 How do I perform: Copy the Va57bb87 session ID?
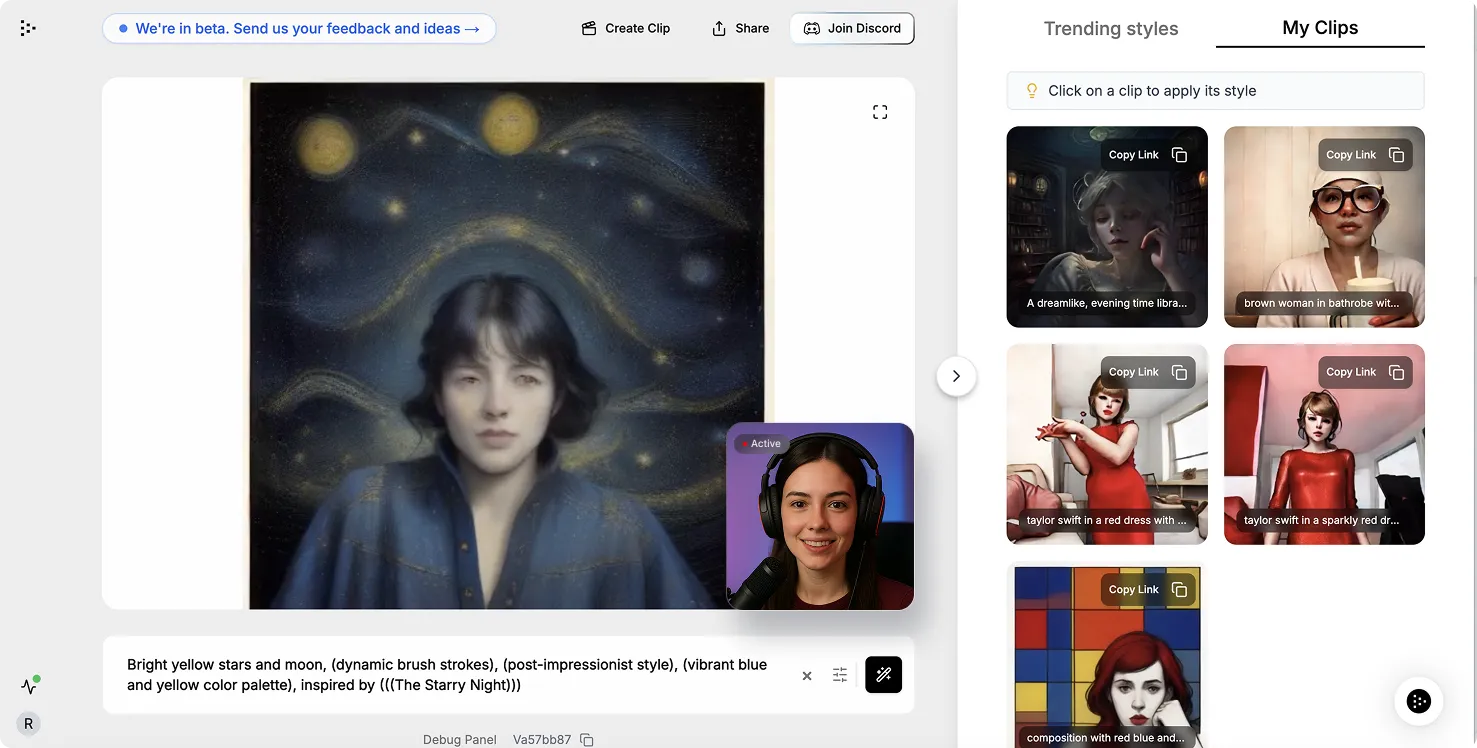[587, 740]
